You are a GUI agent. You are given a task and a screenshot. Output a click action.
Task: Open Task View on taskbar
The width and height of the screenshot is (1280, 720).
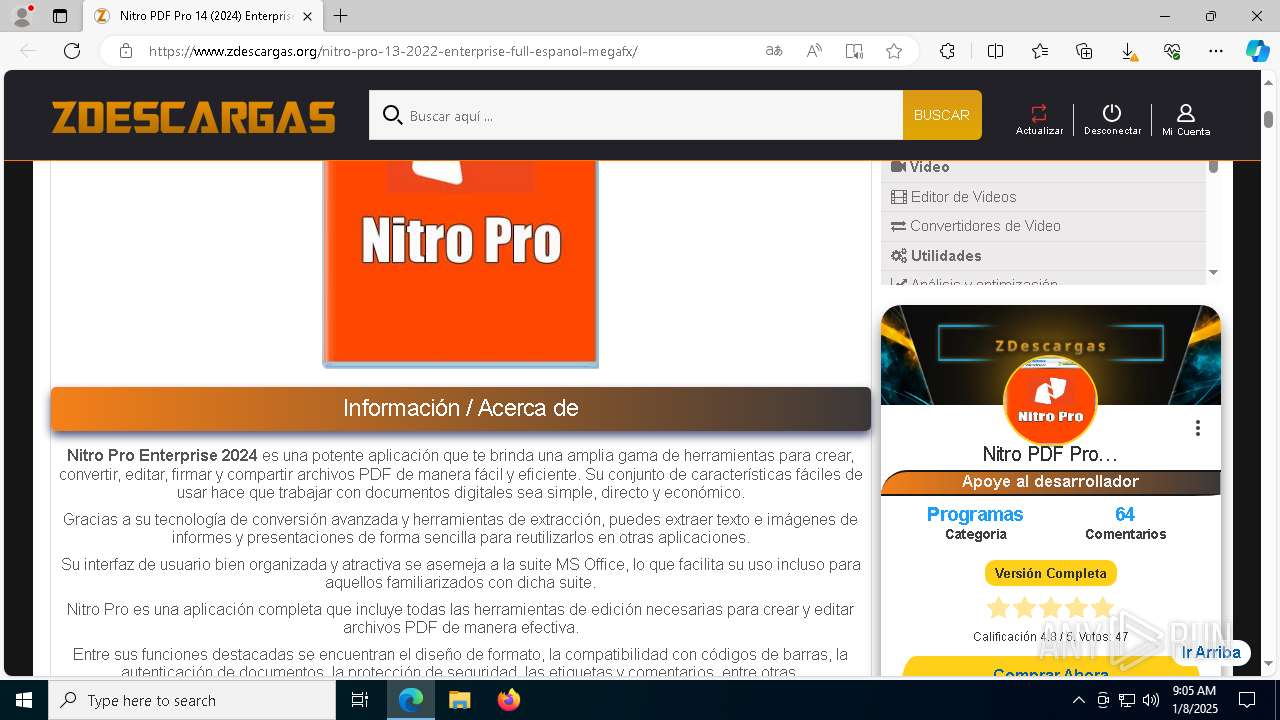(360, 700)
